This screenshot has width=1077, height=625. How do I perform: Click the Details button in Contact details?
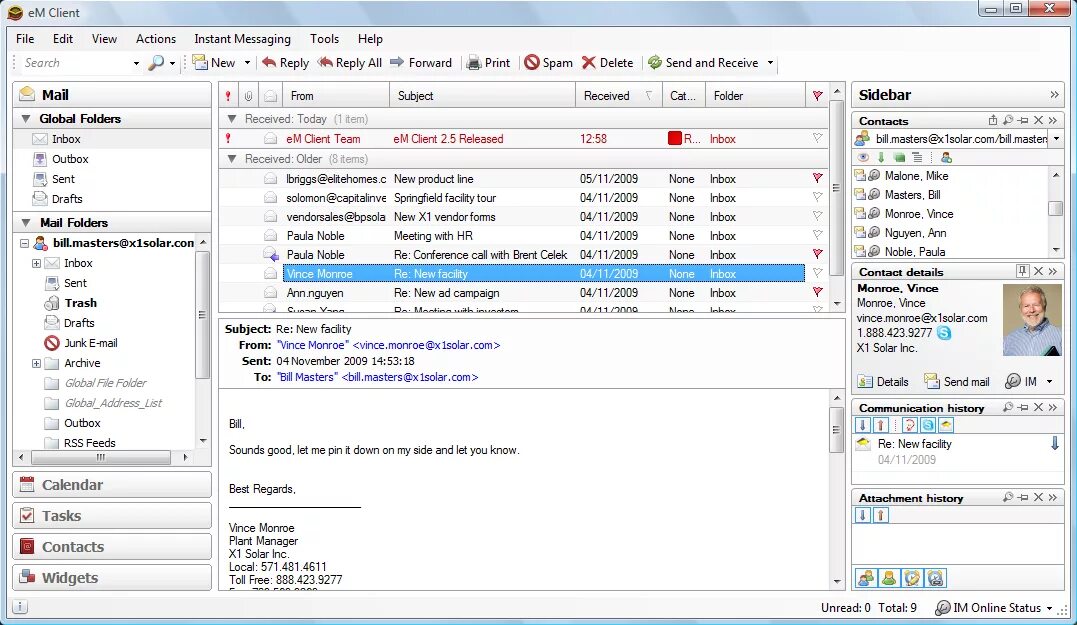click(883, 381)
